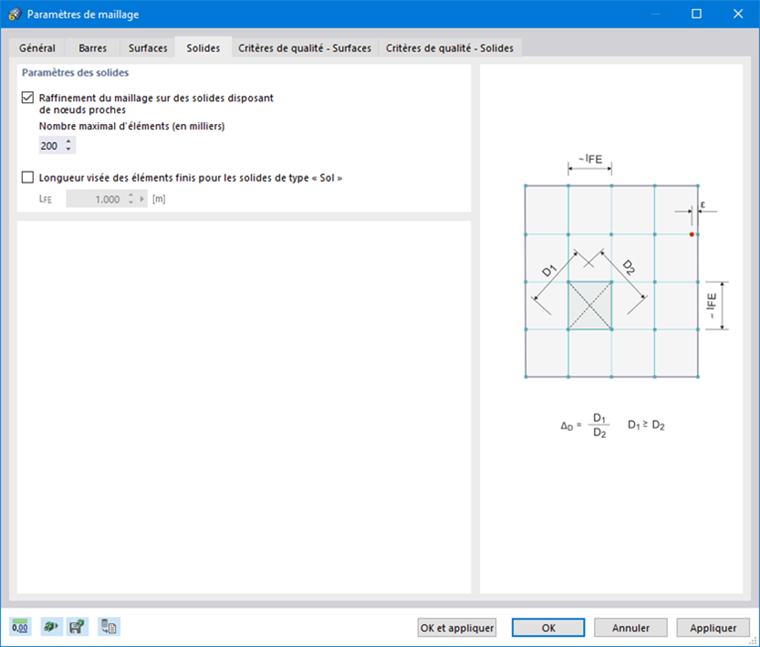Open Critères de qualité - Solides tab
Screen dimensions: 760x647
point(450,48)
